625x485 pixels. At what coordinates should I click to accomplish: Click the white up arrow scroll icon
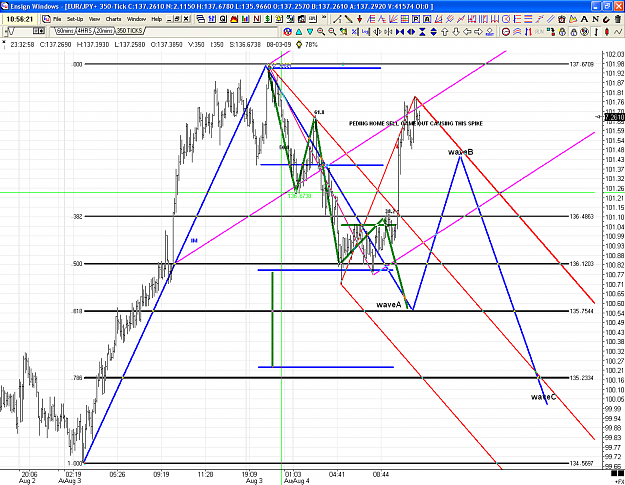[444, 31]
